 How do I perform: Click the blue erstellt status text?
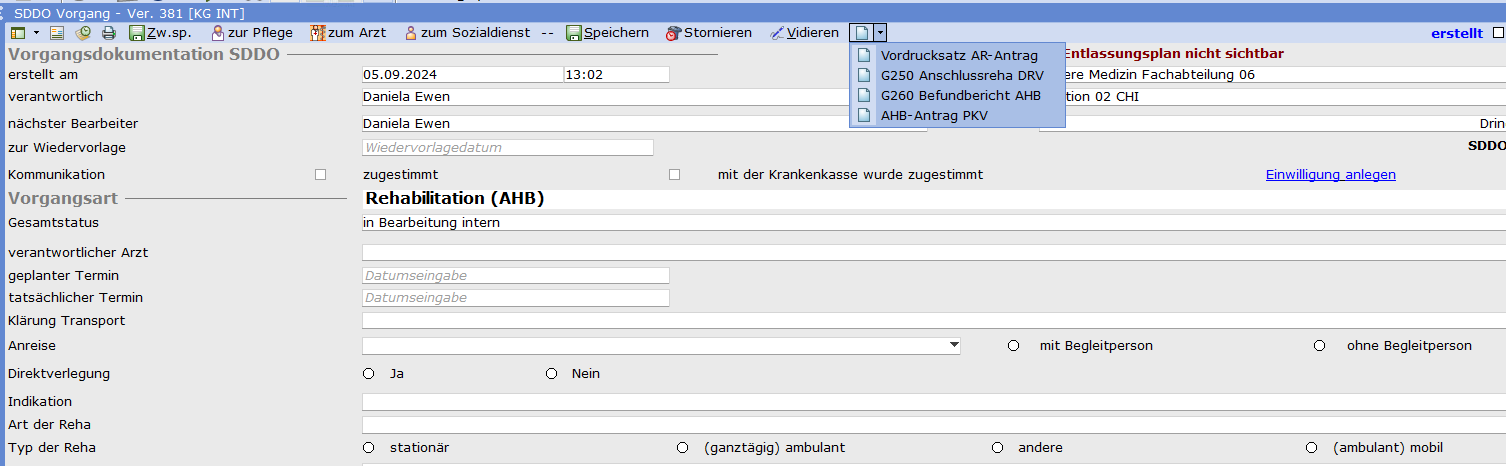click(x=1457, y=33)
